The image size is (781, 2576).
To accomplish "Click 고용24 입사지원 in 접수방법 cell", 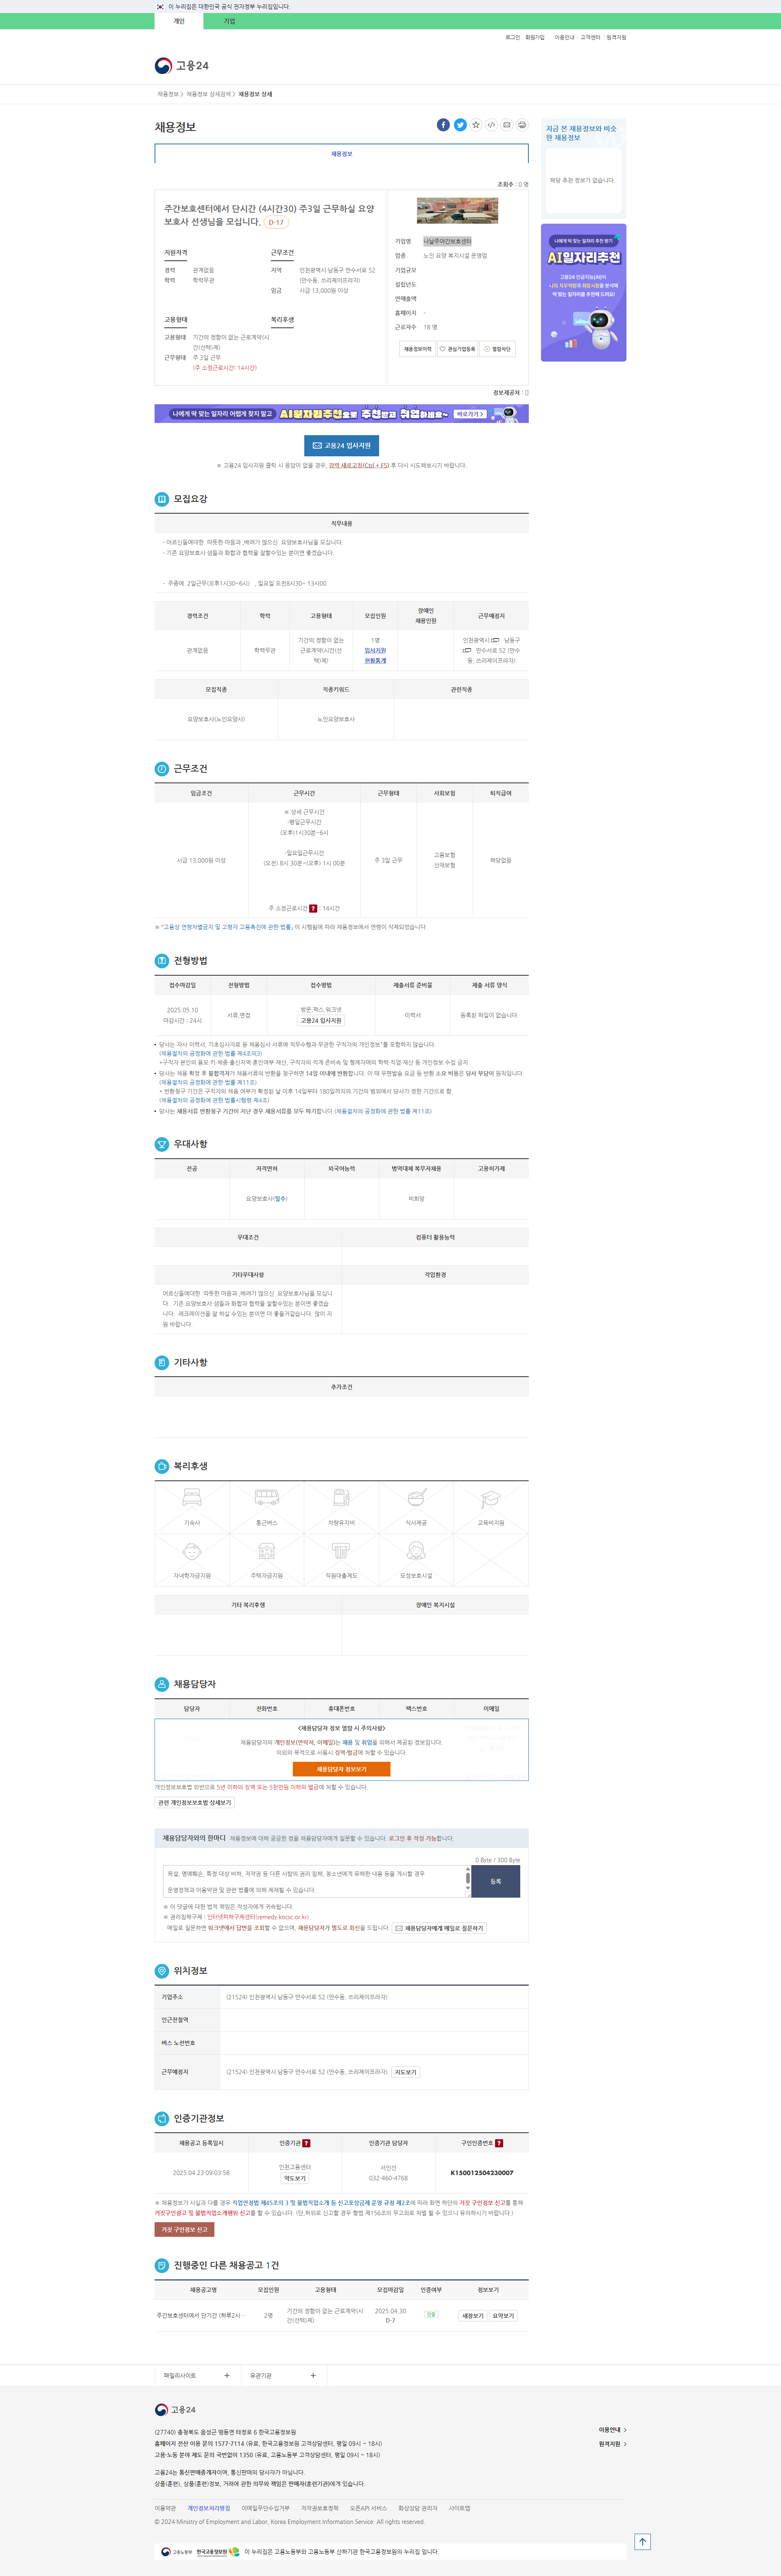I will point(321,1020).
